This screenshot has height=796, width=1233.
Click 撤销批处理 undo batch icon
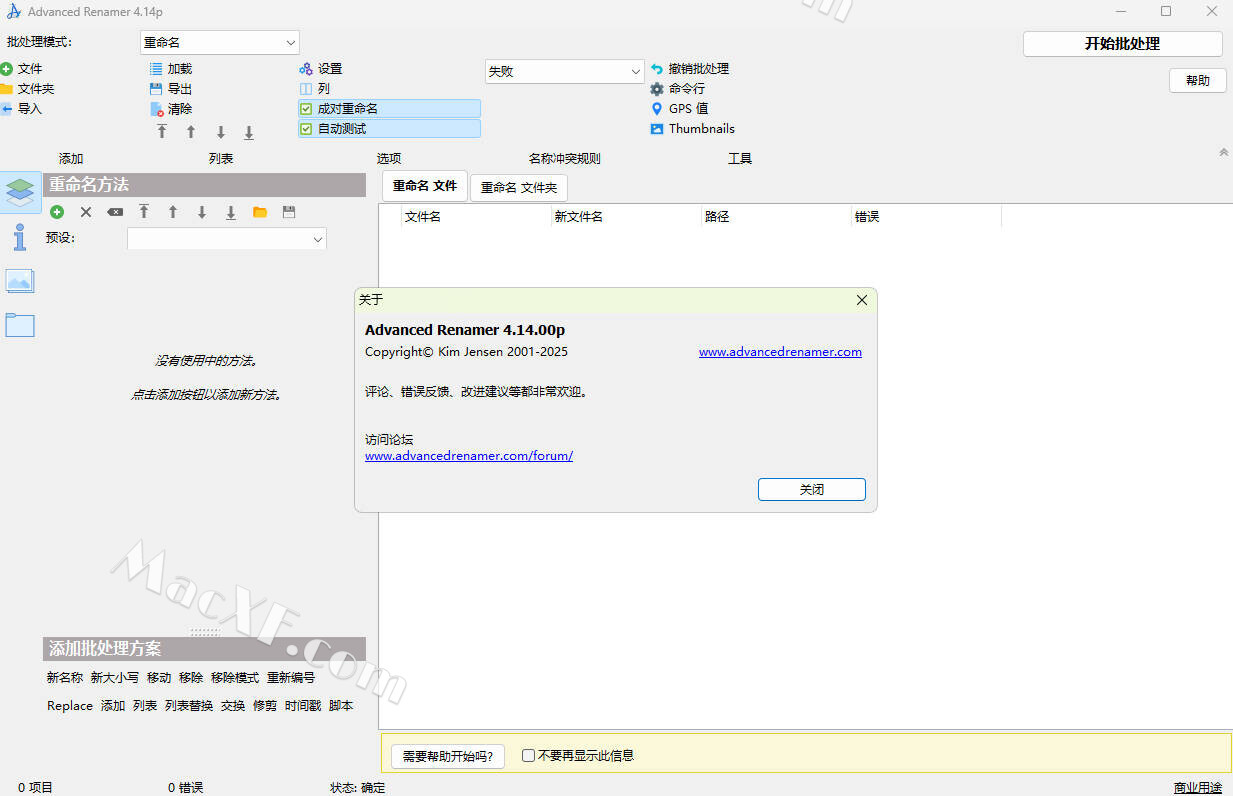[657, 69]
